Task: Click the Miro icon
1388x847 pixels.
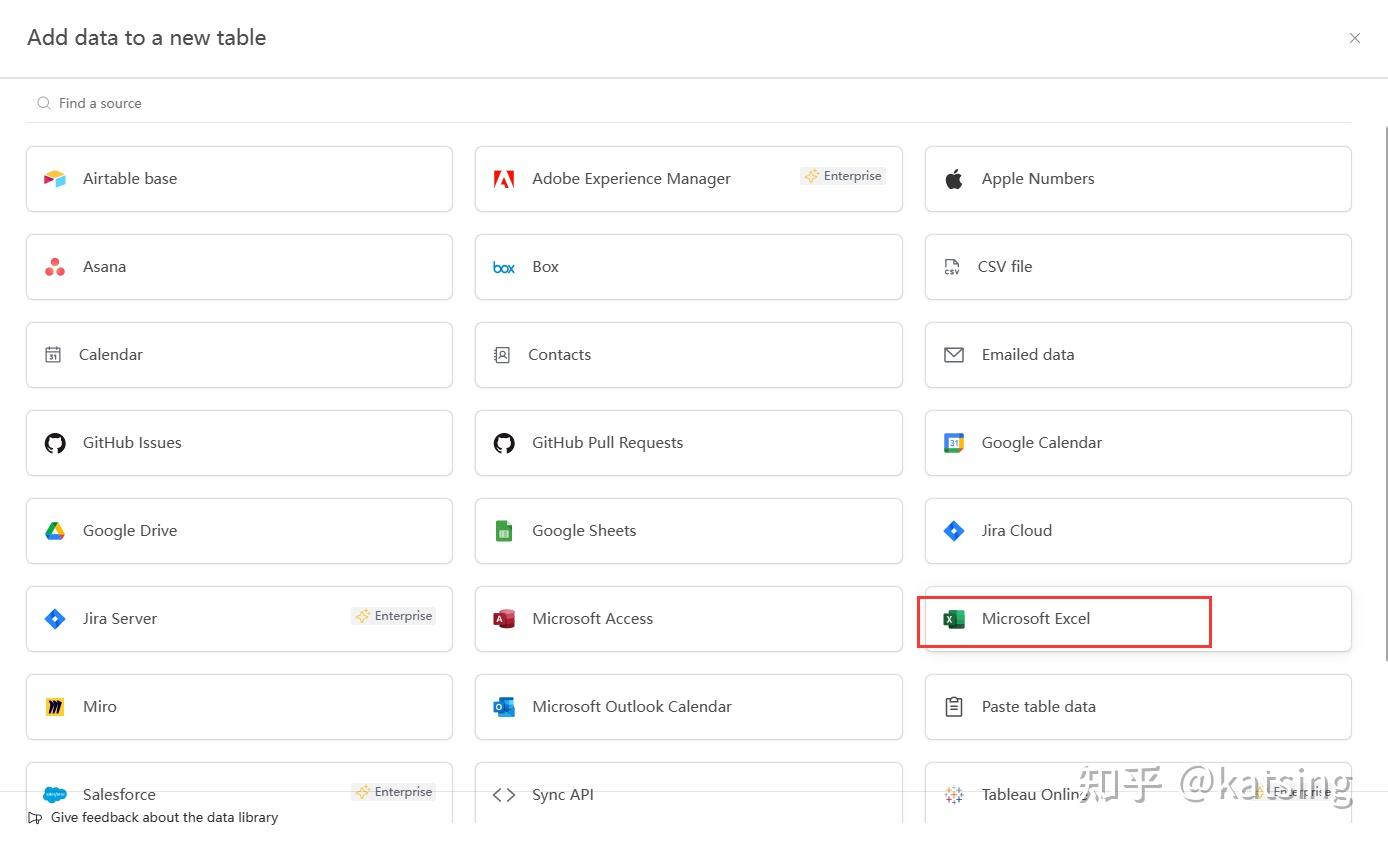Action: click(x=54, y=707)
